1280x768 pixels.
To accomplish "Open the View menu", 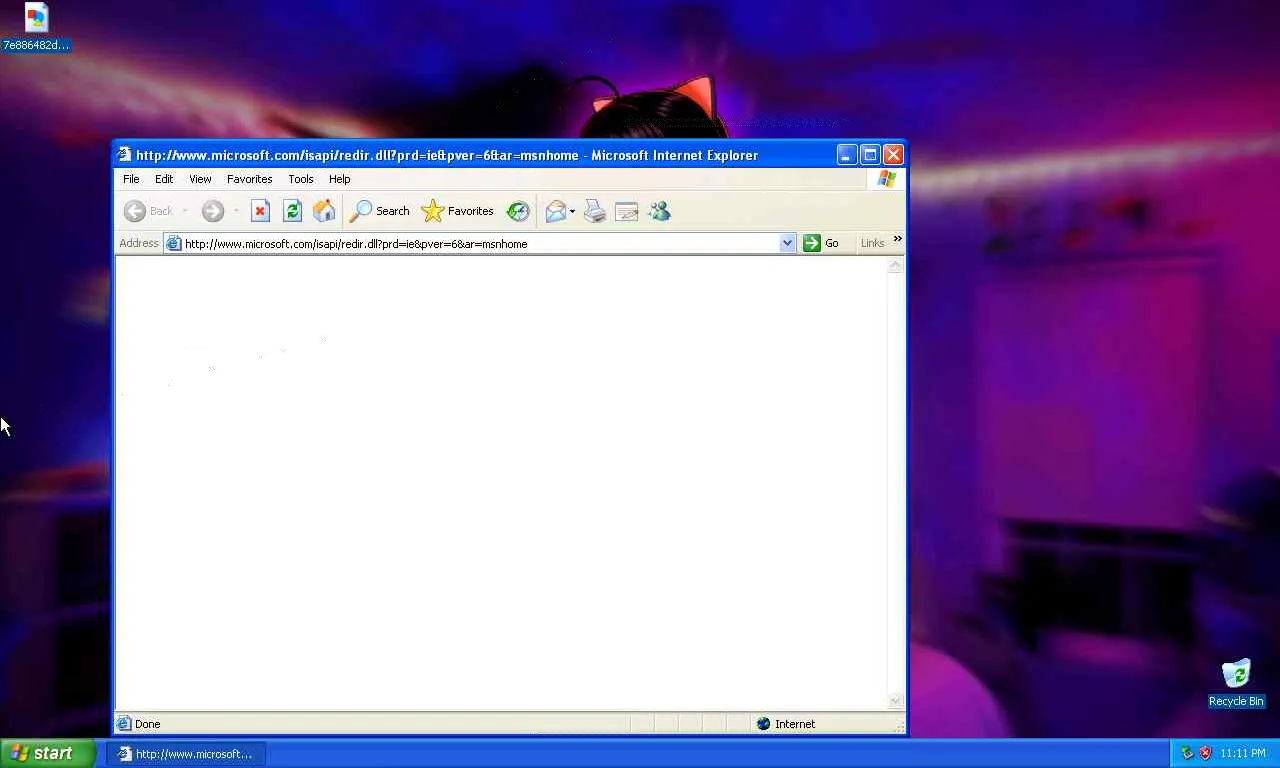I will tap(200, 179).
